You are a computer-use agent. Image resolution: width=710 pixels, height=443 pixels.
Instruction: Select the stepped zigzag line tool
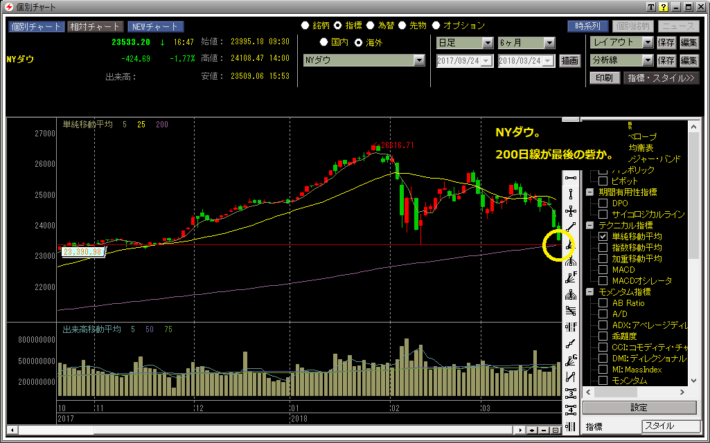pos(571,344)
